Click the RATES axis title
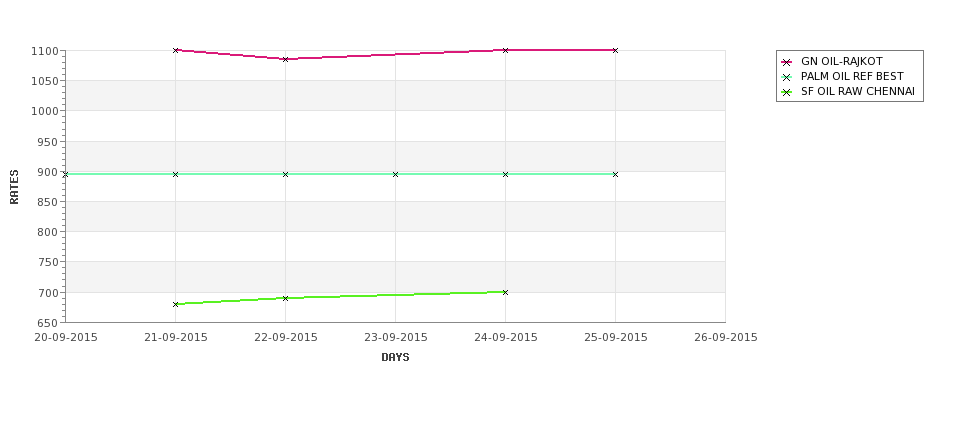 14,187
